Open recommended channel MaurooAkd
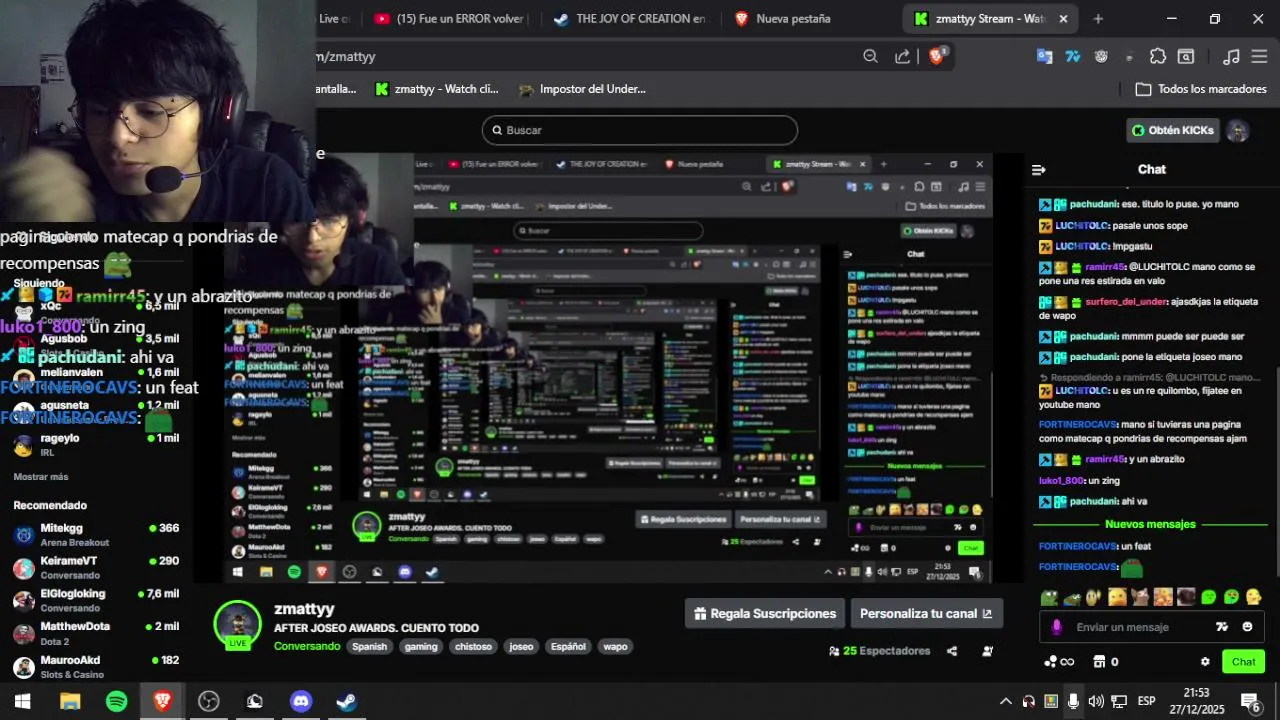 (x=96, y=667)
